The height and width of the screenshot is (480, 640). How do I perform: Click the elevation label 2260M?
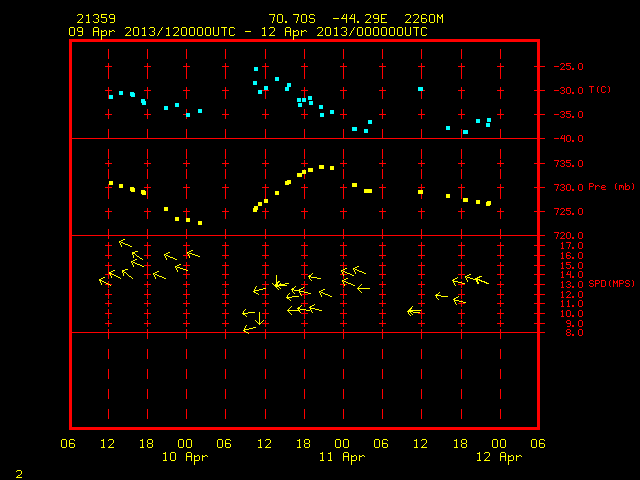click(424, 19)
